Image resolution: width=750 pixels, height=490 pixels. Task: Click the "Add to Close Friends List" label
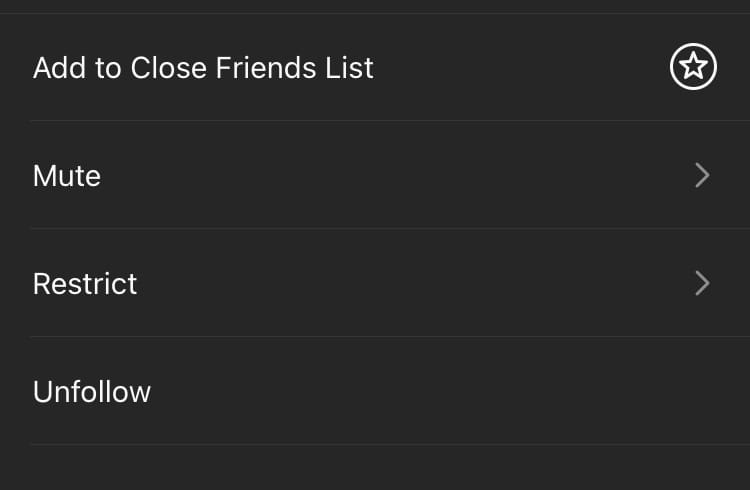(203, 68)
